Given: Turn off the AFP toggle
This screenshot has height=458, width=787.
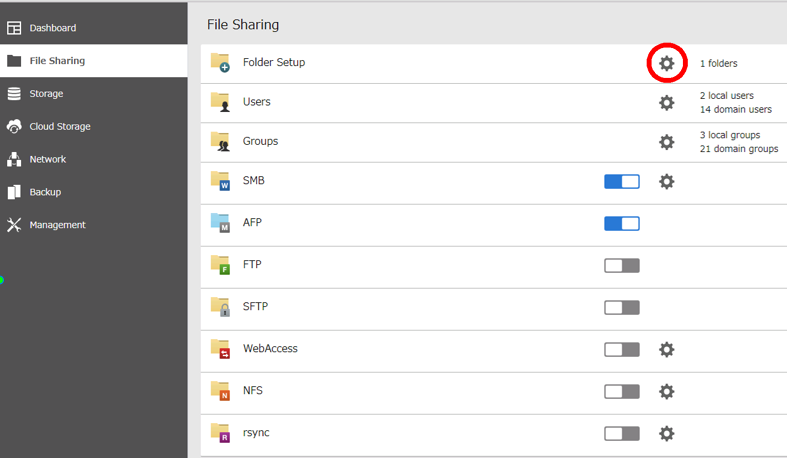Looking at the screenshot, I should 621,223.
